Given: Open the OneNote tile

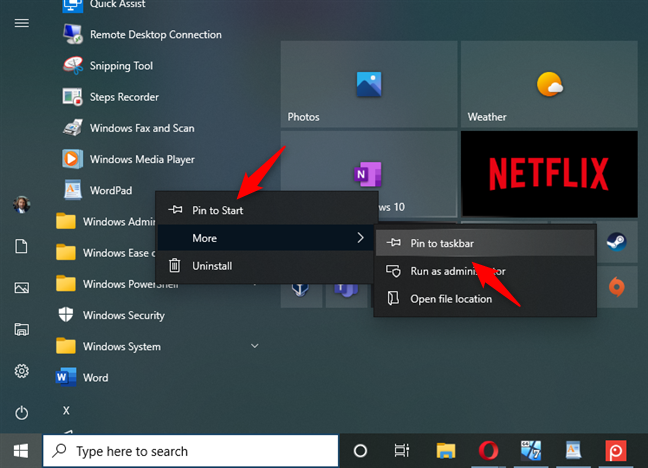Looking at the screenshot, I should pos(369,174).
